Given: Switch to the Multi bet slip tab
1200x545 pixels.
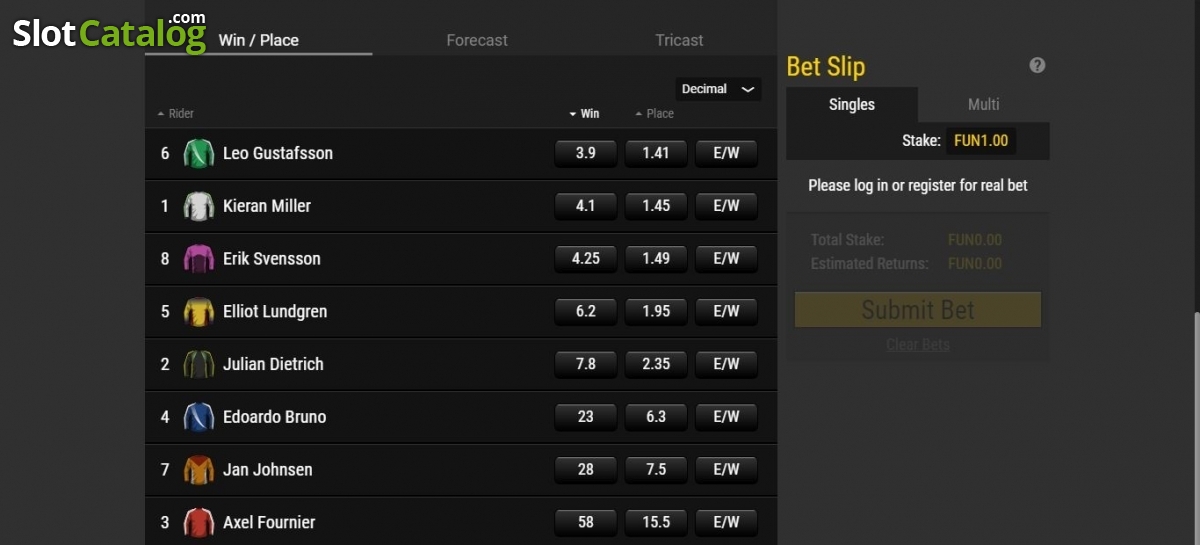Looking at the screenshot, I should coord(984,104).
